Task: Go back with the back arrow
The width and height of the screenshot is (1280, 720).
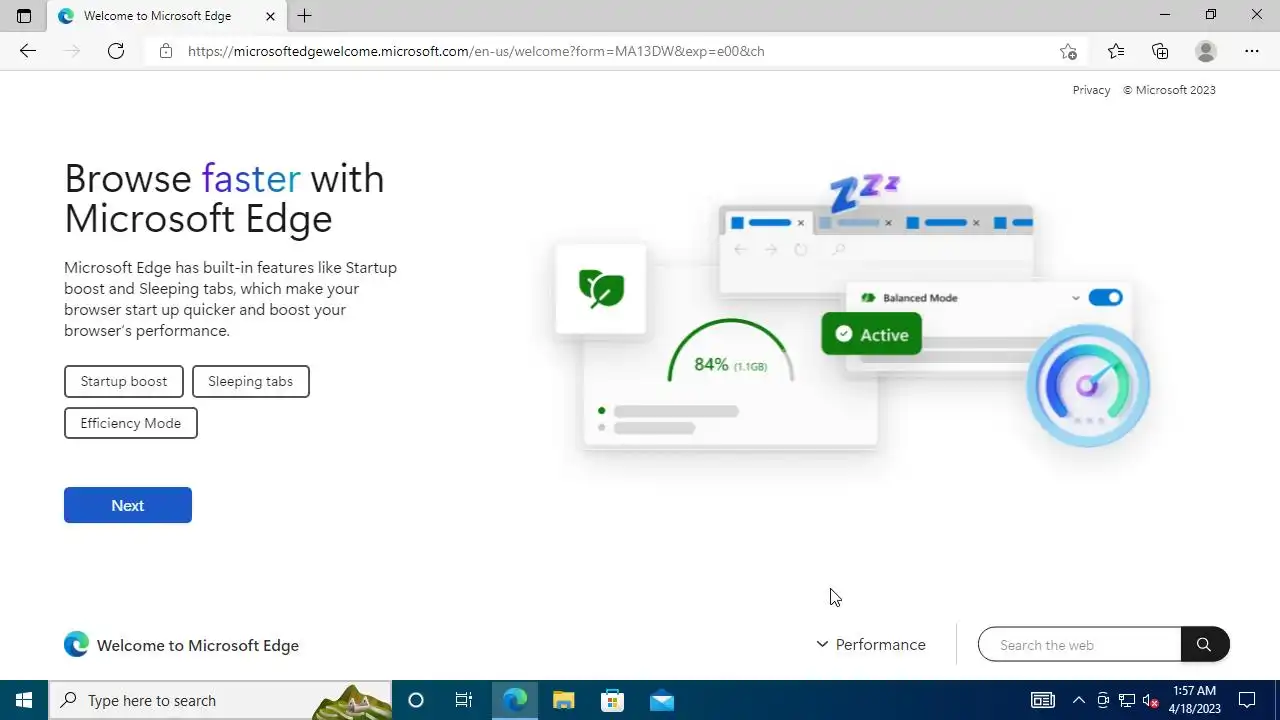Action: pos(27,51)
